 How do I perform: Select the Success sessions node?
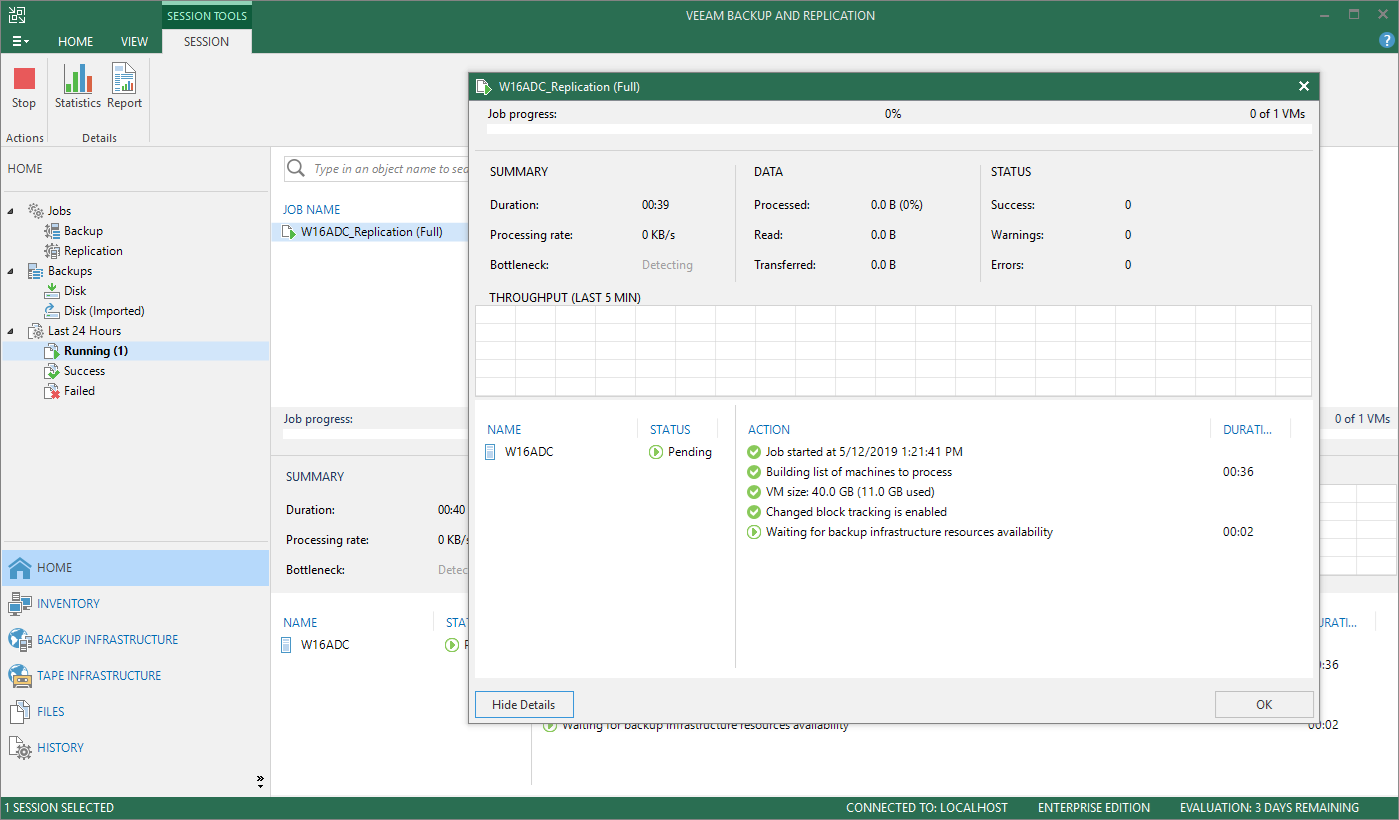click(x=84, y=371)
